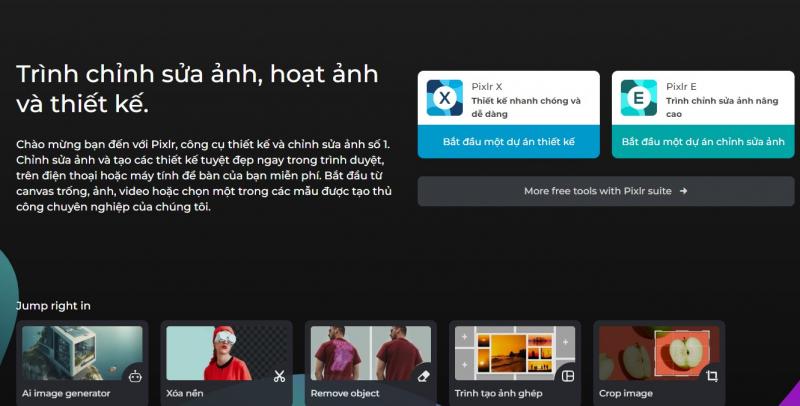Screen dimensions: 800x406
Task: Open the AI image generator thumbnail
Action: 82,353
